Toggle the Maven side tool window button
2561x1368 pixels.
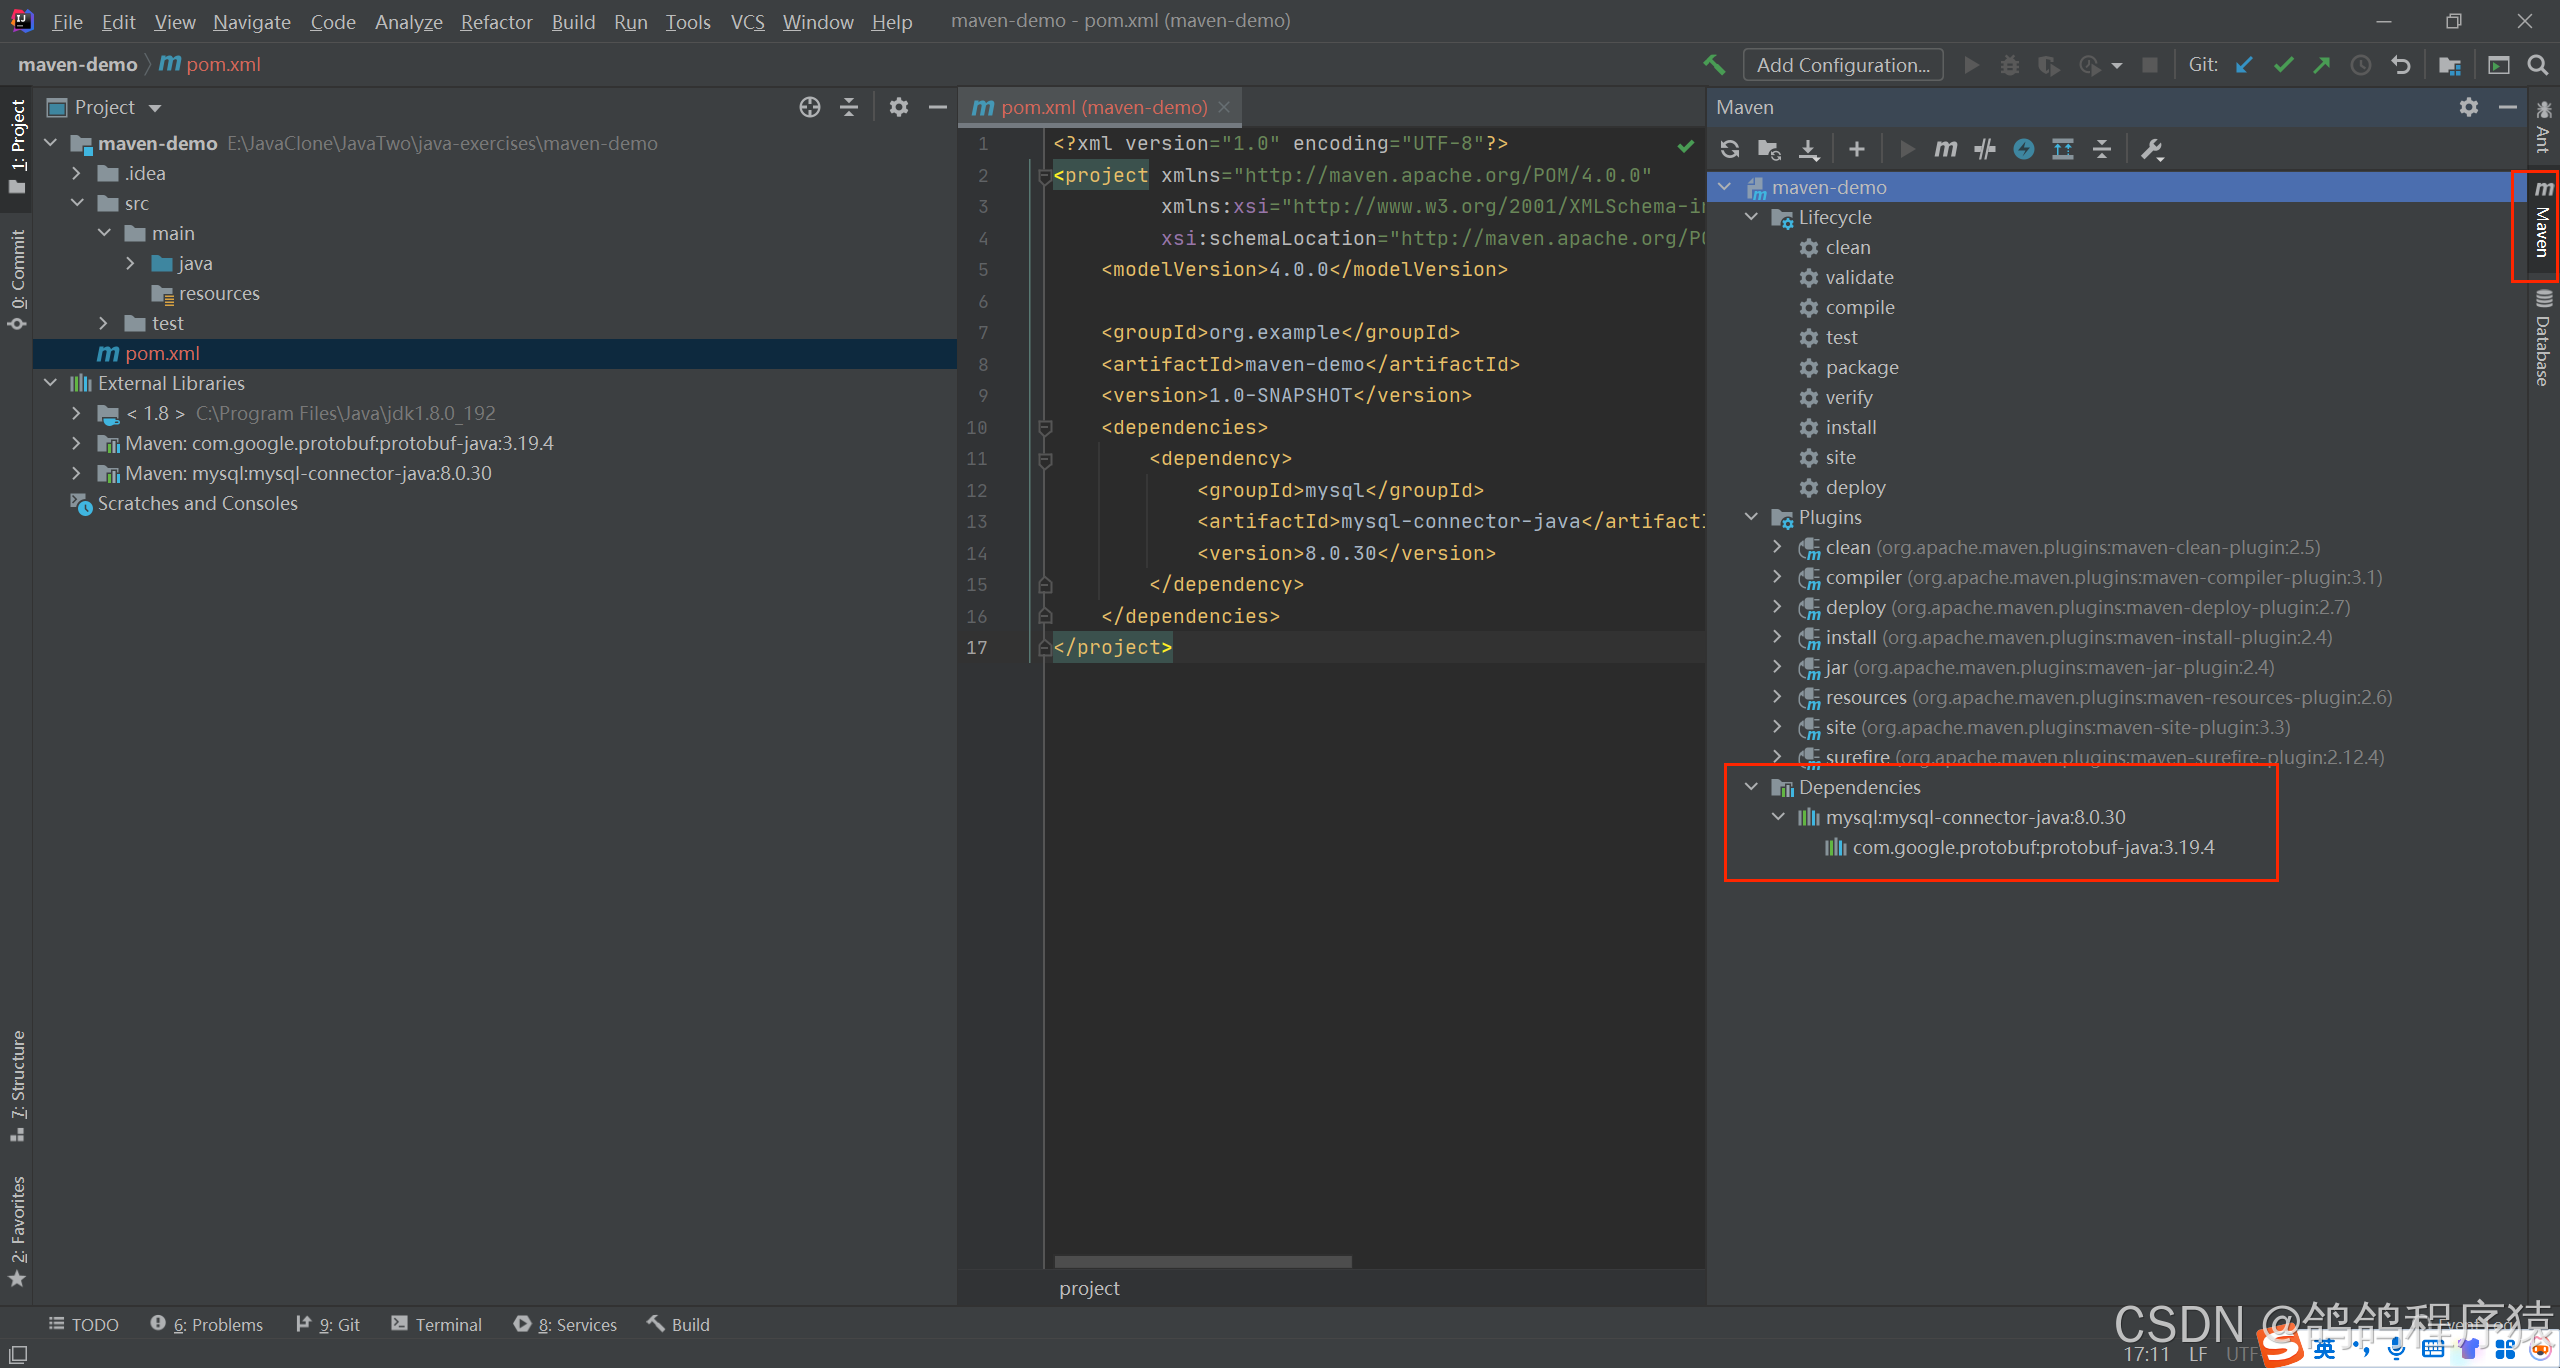pyautogui.click(x=2544, y=221)
